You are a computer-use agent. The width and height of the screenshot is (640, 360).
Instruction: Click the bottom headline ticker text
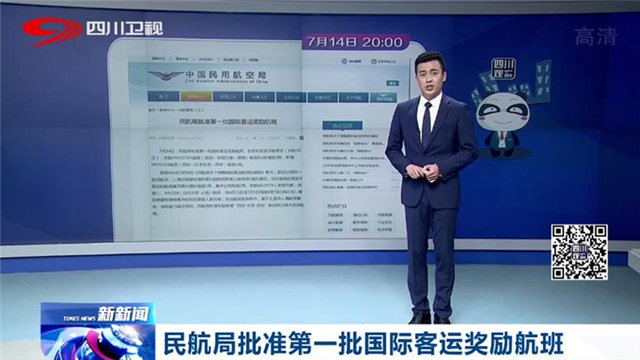[x=364, y=344]
